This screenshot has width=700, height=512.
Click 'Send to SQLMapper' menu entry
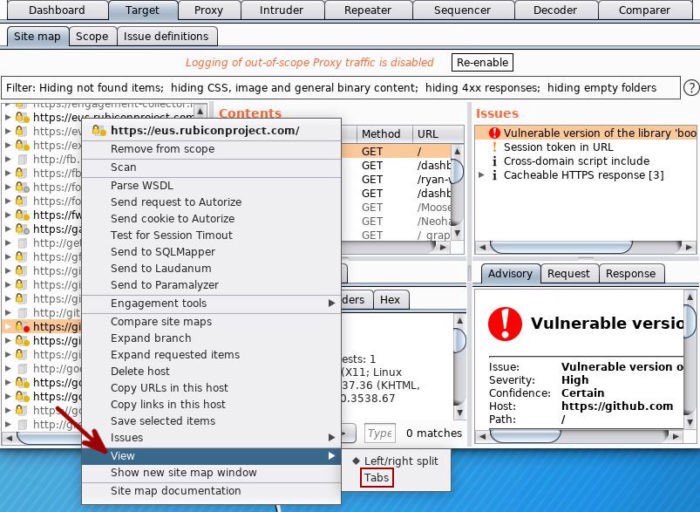[x=212, y=252]
